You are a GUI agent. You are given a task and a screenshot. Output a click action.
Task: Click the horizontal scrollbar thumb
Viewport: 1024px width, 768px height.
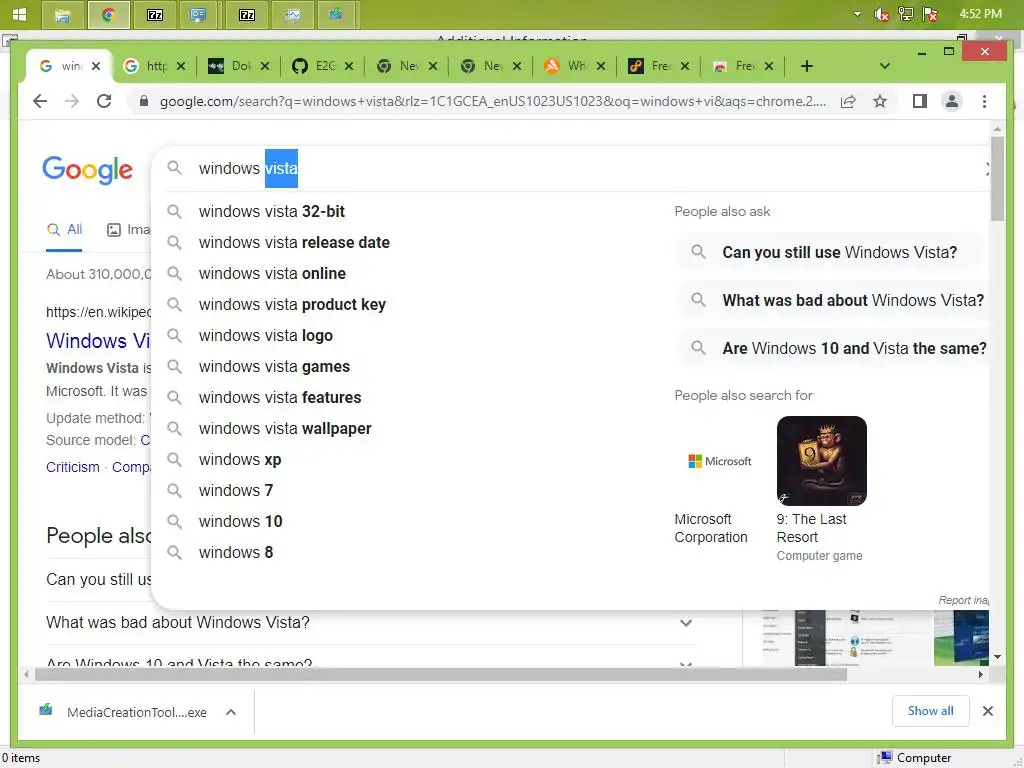tap(441, 675)
